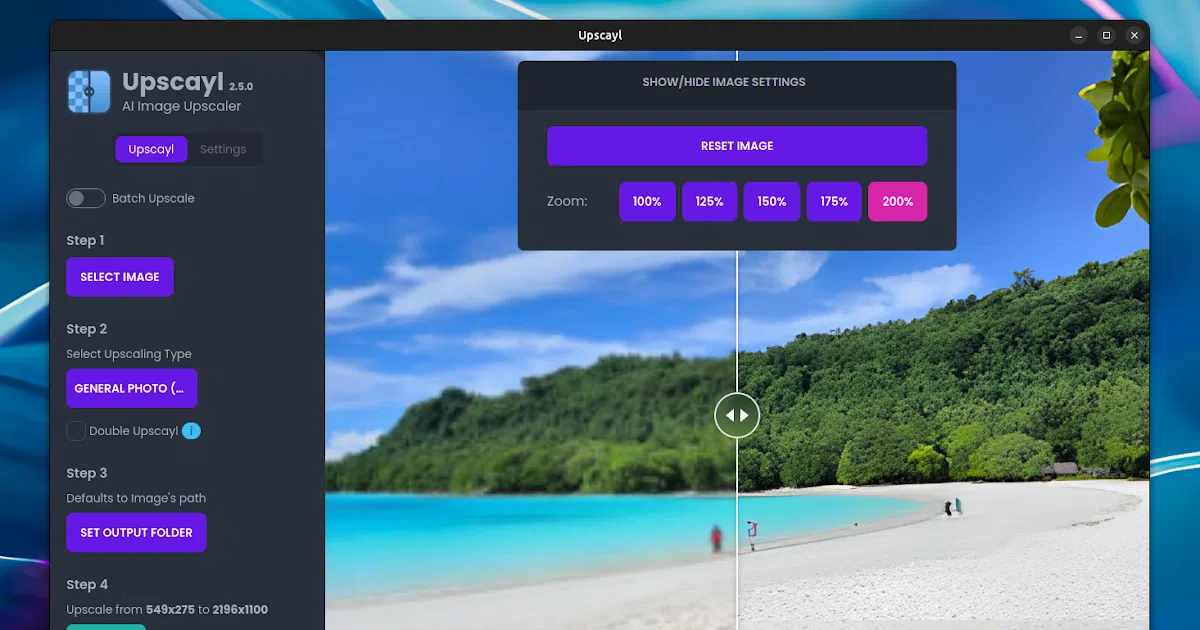Viewport: 1200px width, 630px height.
Task: Maximize the Upscayl window
Action: click(1106, 35)
